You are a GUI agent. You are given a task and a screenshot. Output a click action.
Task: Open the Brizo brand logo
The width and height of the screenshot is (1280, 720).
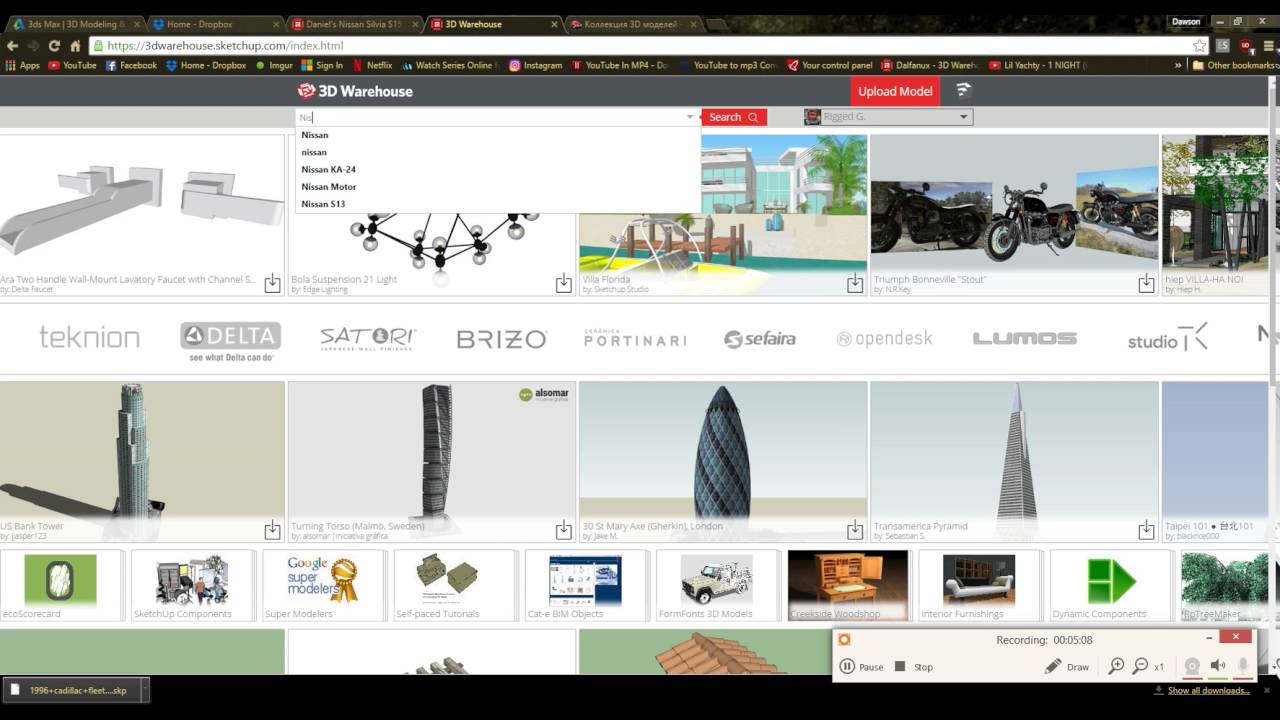501,339
